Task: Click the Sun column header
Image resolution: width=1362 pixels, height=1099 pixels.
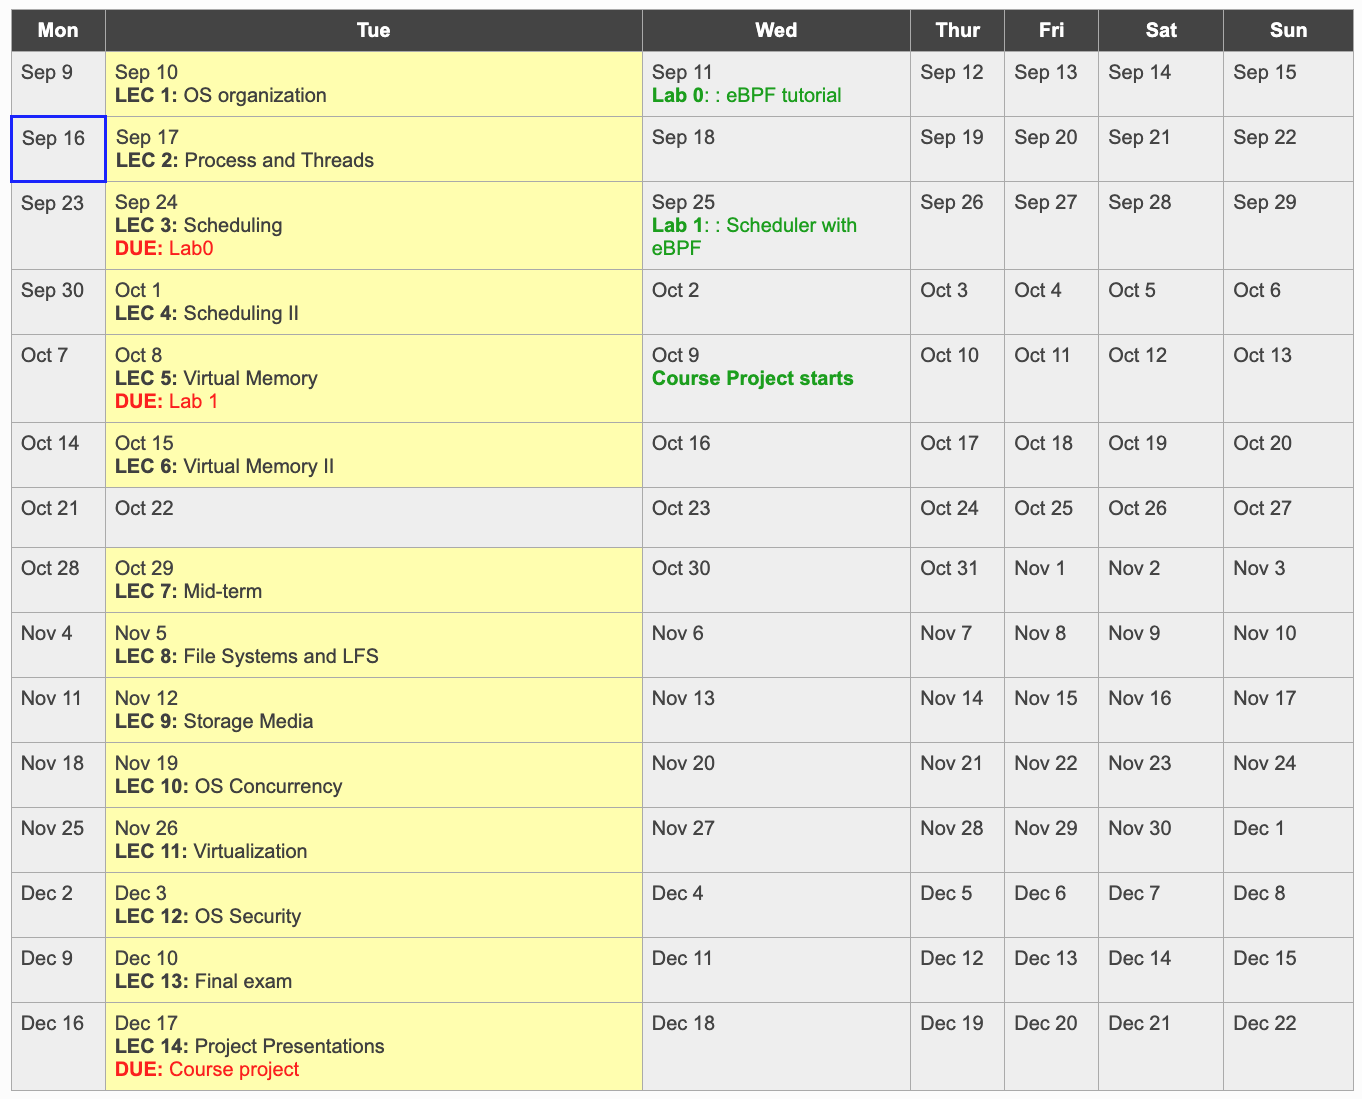Action: (1288, 30)
